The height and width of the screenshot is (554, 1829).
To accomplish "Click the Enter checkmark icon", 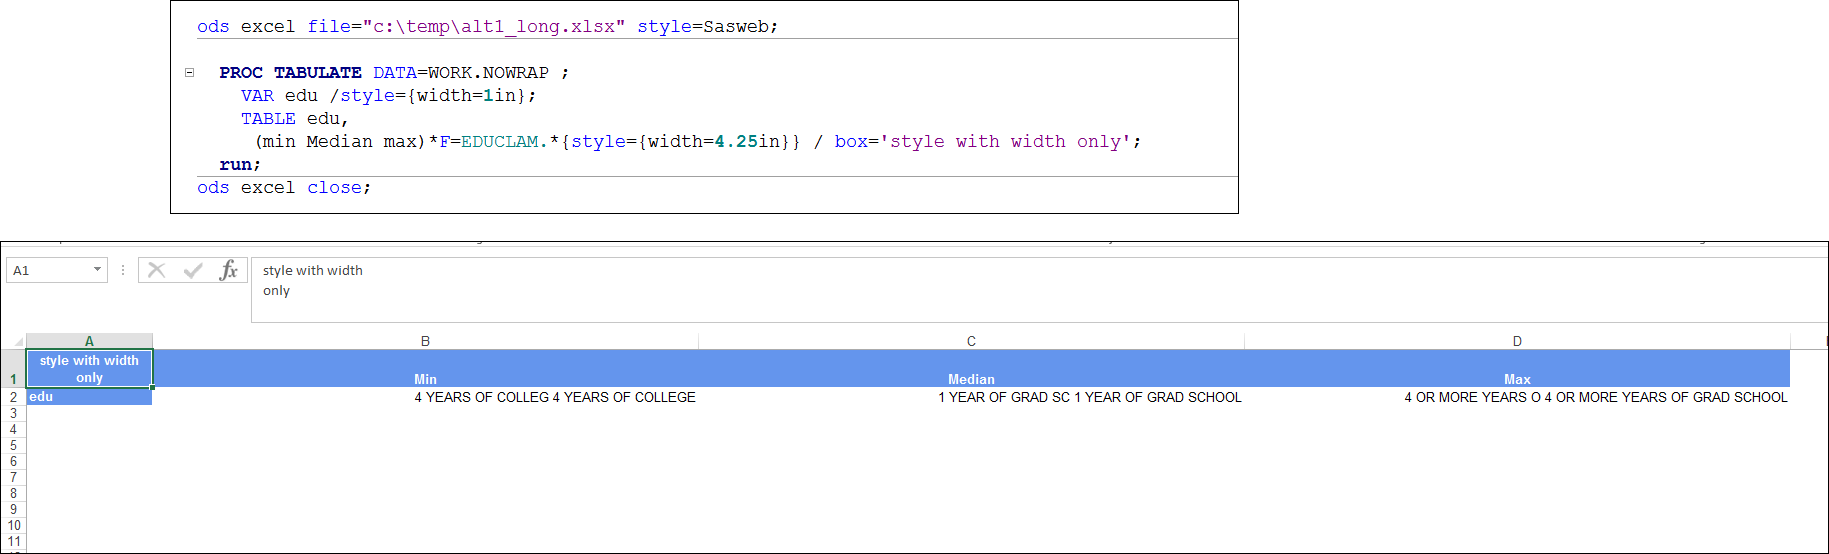I will coord(193,270).
